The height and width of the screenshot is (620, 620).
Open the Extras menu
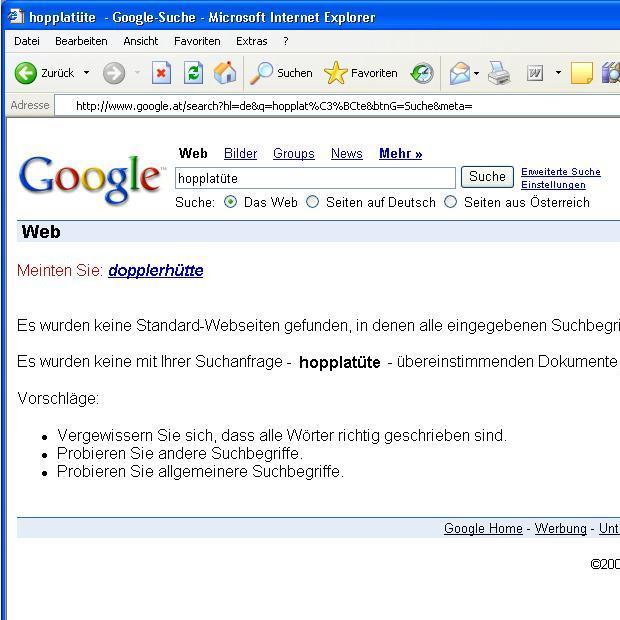(x=251, y=41)
